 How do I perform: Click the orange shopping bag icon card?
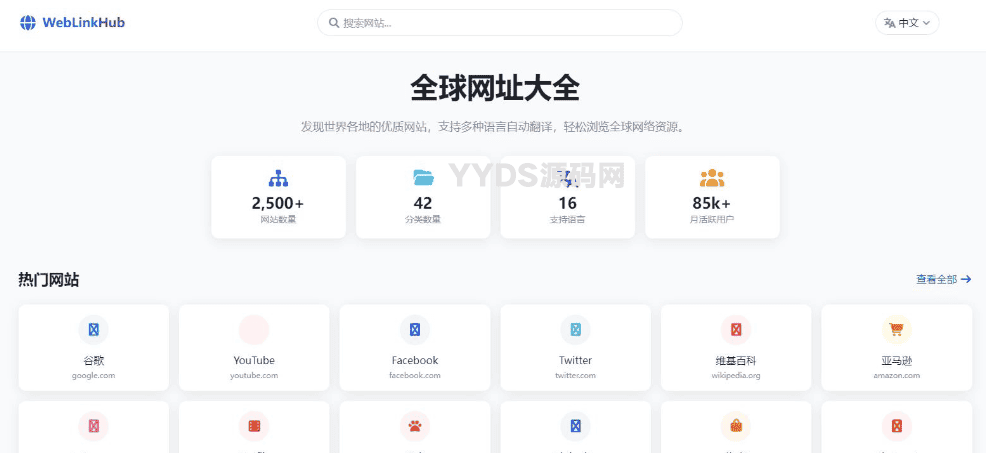point(736,427)
